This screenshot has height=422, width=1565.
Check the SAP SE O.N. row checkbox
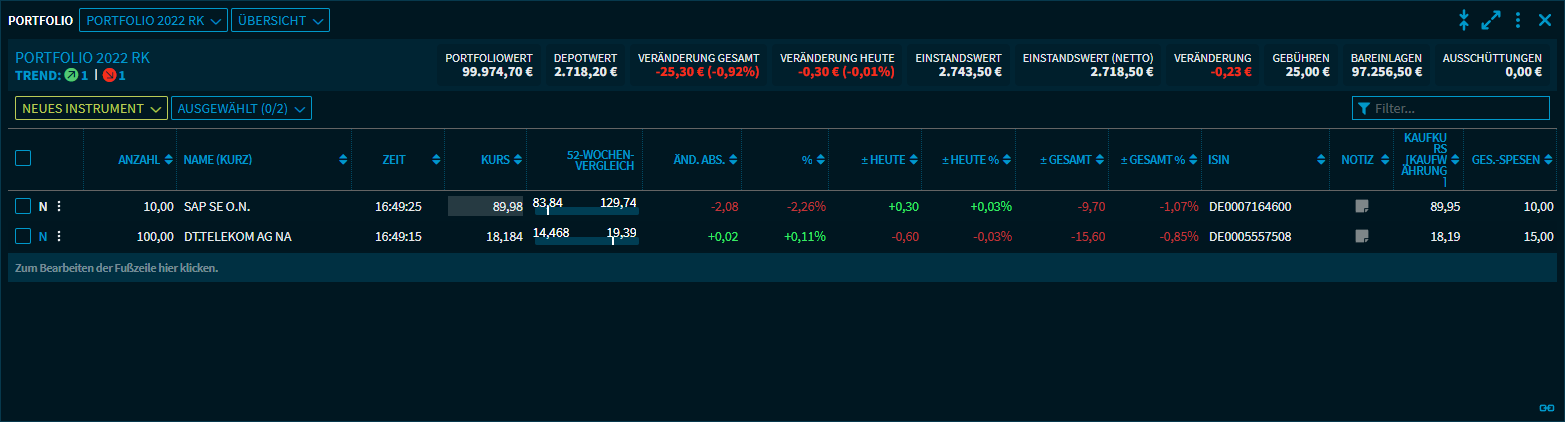[23, 207]
